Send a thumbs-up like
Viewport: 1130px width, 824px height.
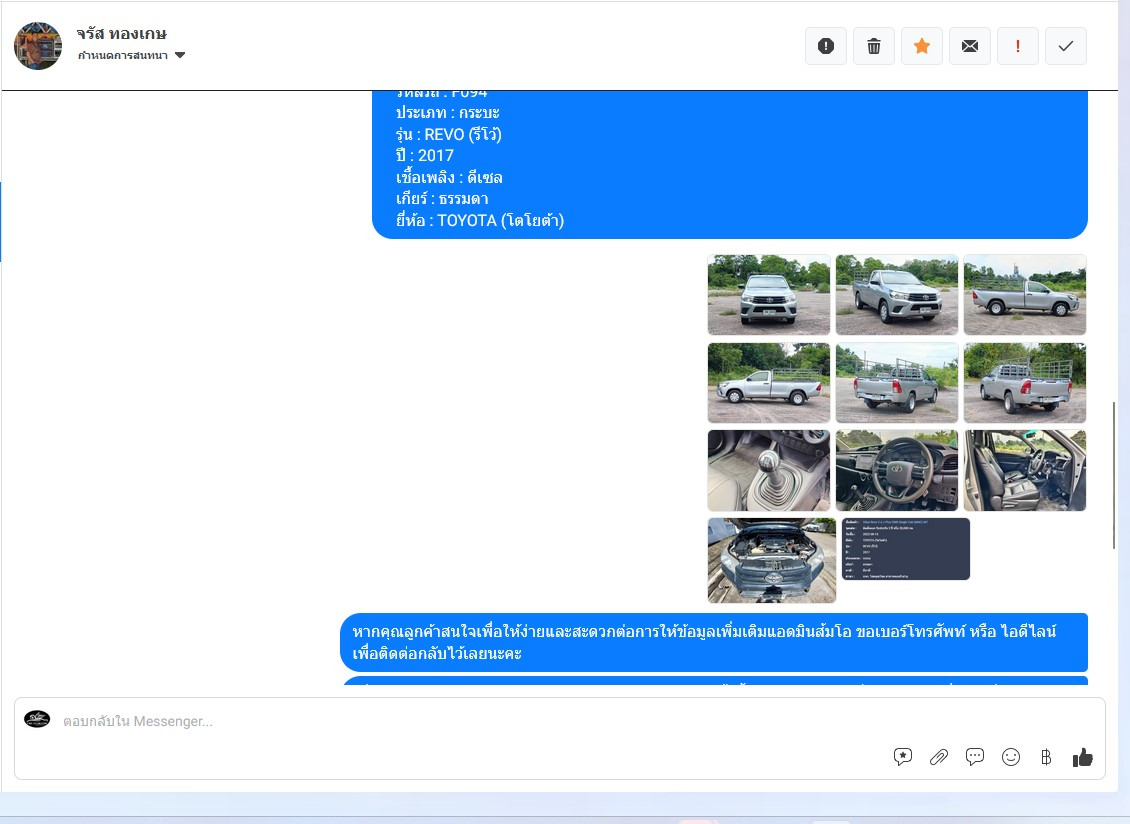pos(1083,757)
